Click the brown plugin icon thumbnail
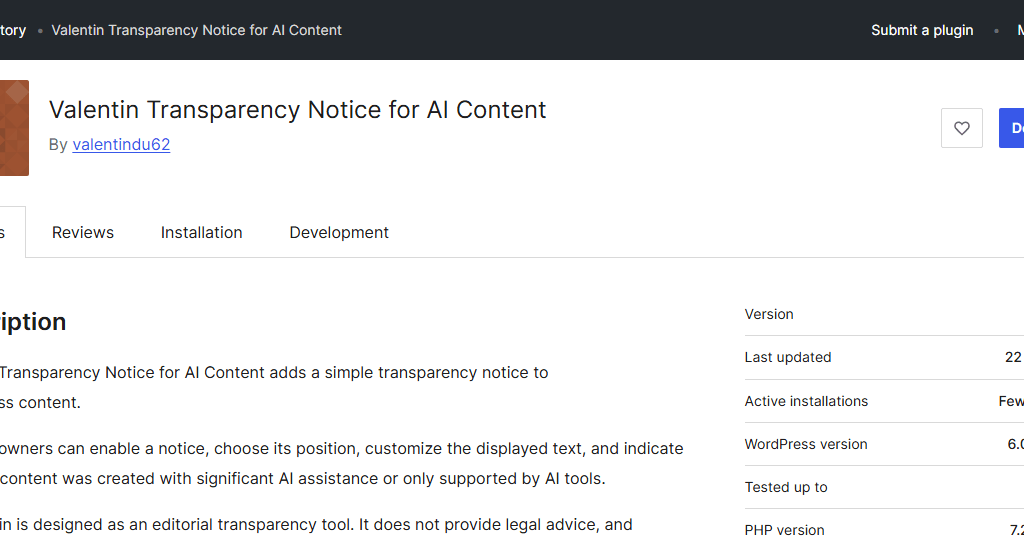1024x548 pixels. pyautogui.click(x=14, y=128)
